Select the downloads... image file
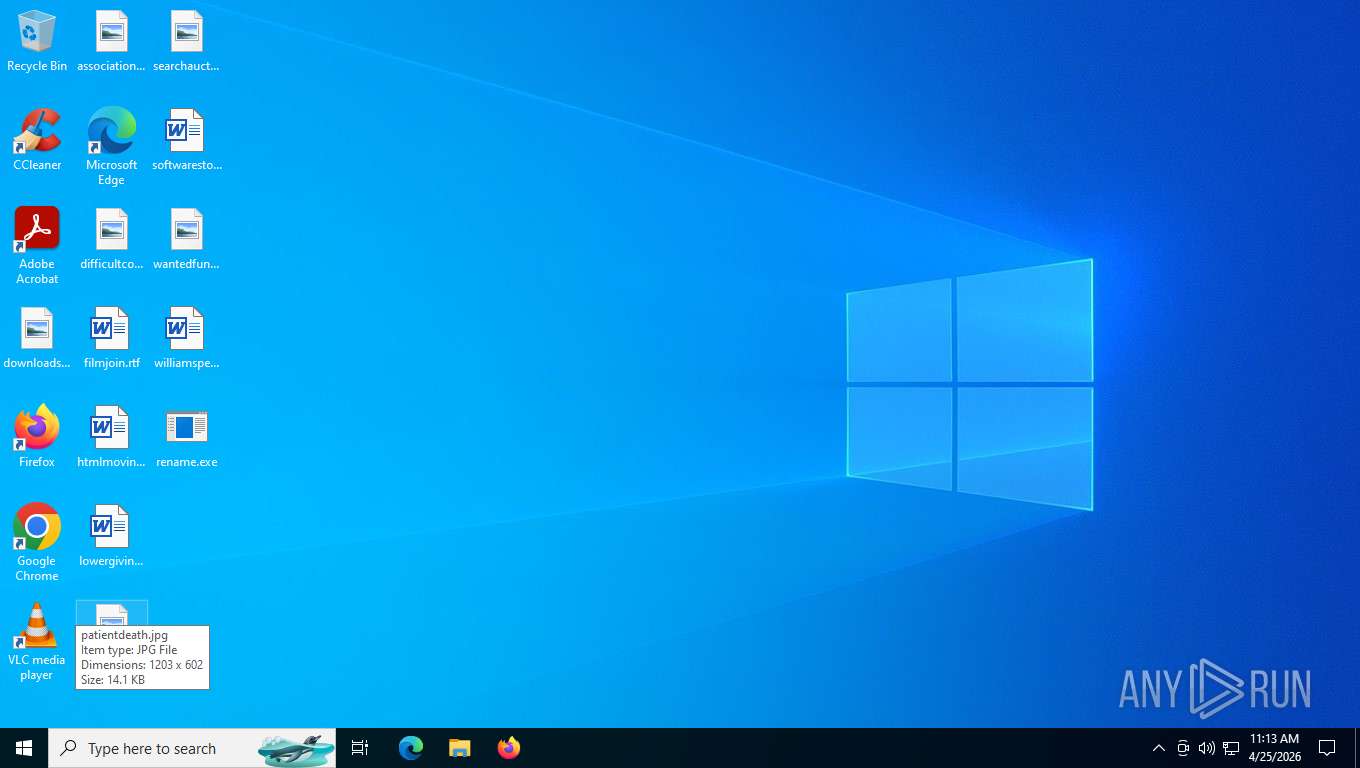This screenshot has height=768, width=1360. (37, 338)
